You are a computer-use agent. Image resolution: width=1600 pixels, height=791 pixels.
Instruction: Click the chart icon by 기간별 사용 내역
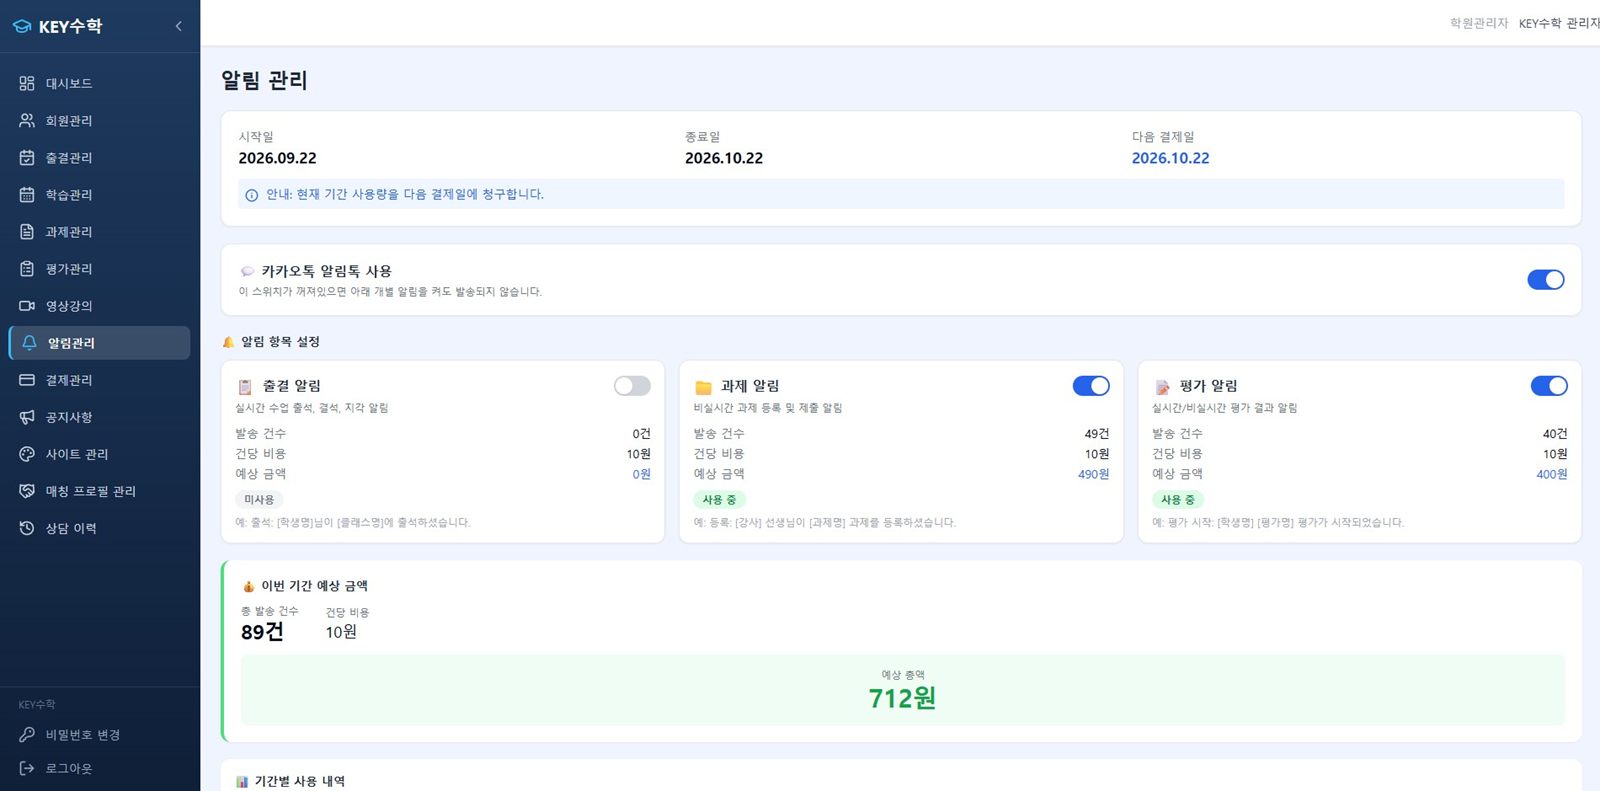[242, 782]
